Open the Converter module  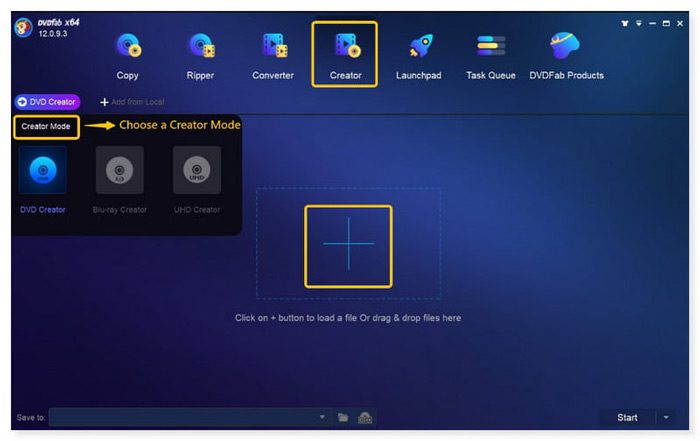(x=273, y=55)
